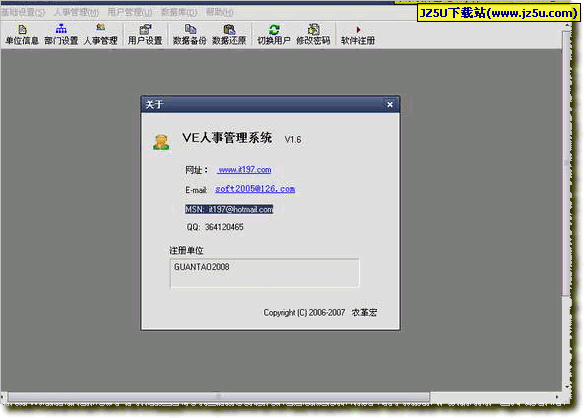Open the 人事管理(M) menu in menu bar
The height and width of the screenshot is (418, 584).
[76, 13]
